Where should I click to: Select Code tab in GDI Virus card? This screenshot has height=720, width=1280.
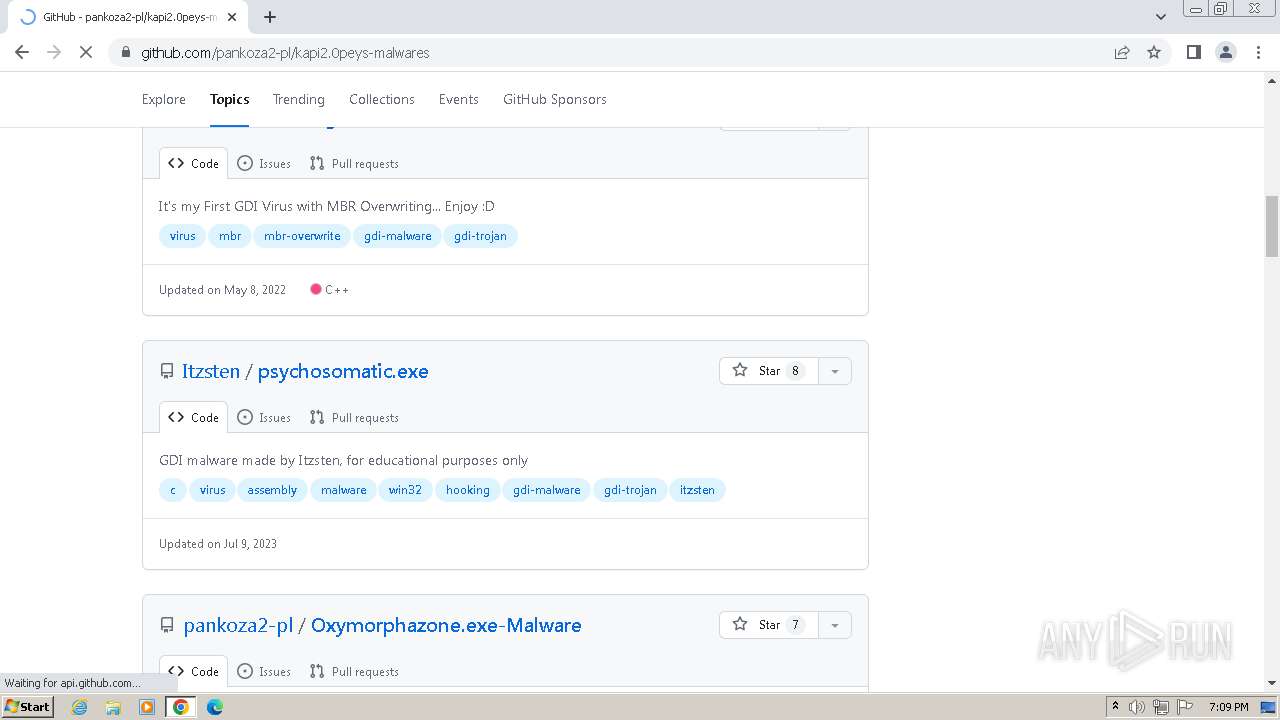[x=193, y=164]
